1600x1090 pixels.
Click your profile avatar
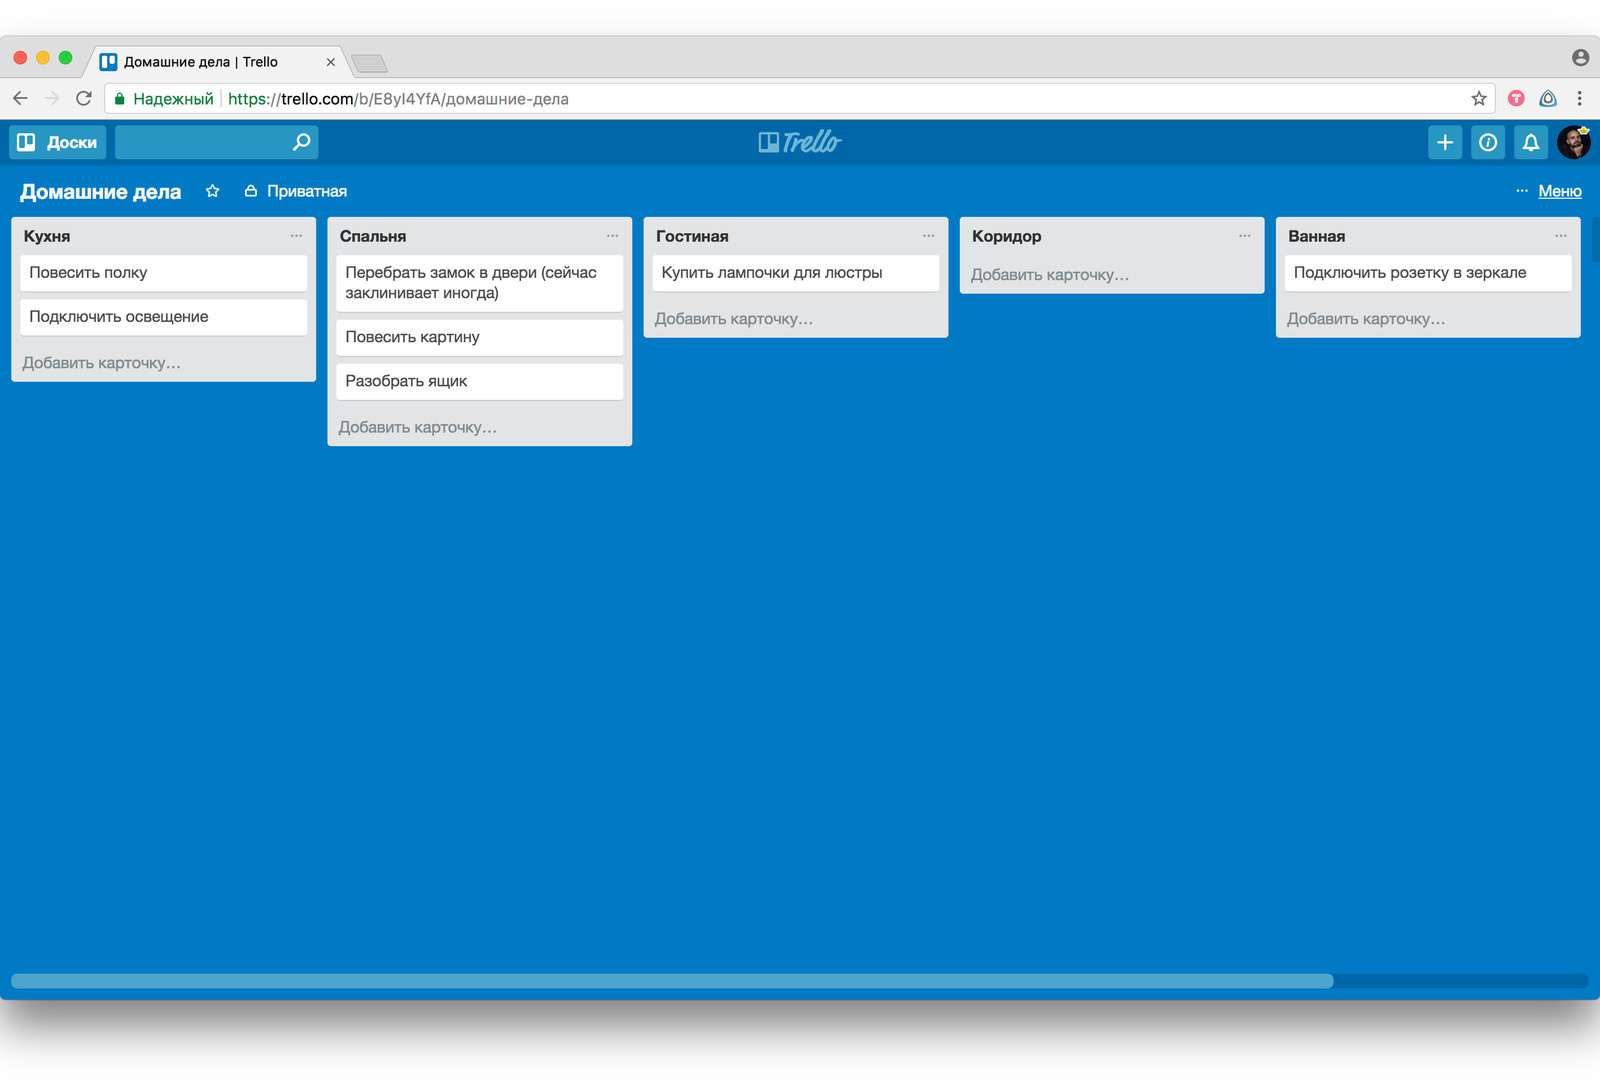coord(1575,142)
